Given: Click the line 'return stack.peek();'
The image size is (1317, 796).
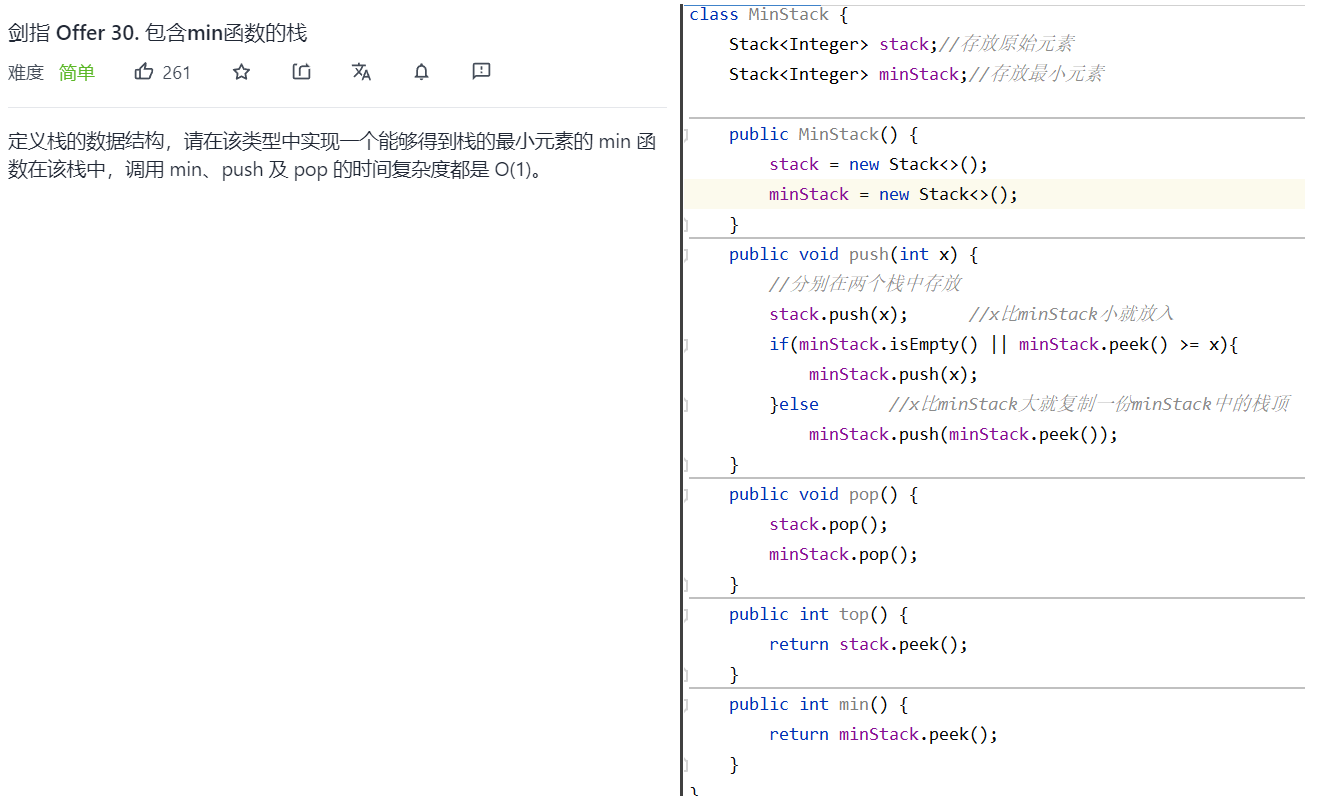Looking at the screenshot, I should pos(869,644).
